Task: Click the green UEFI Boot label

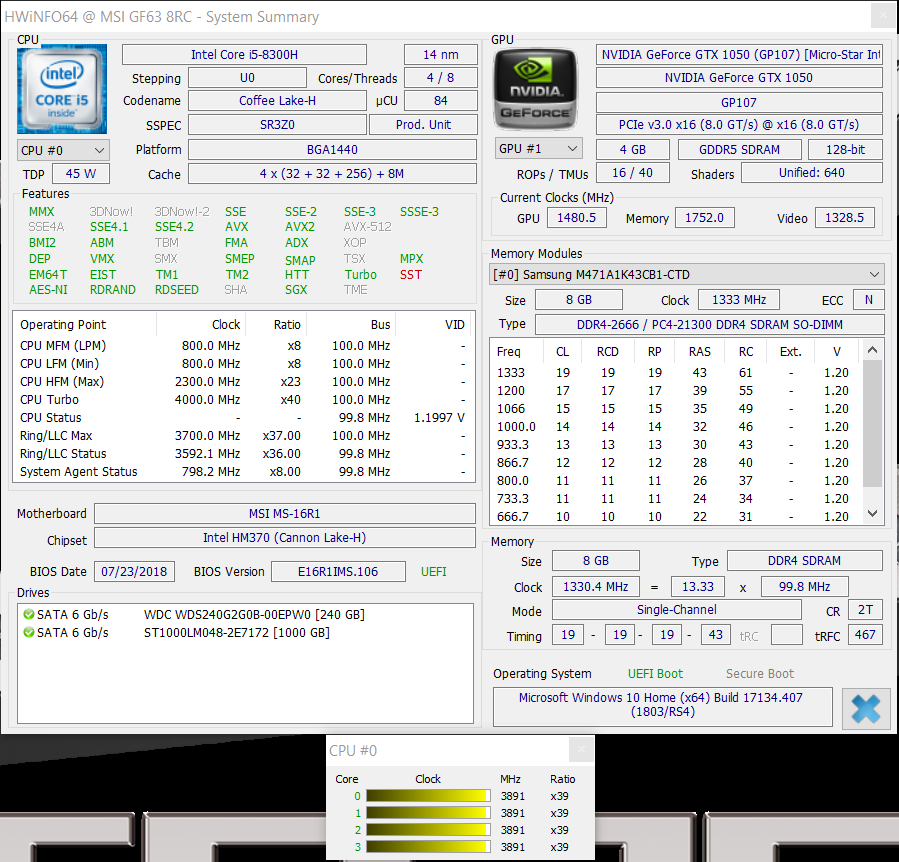Action: [x=655, y=674]
